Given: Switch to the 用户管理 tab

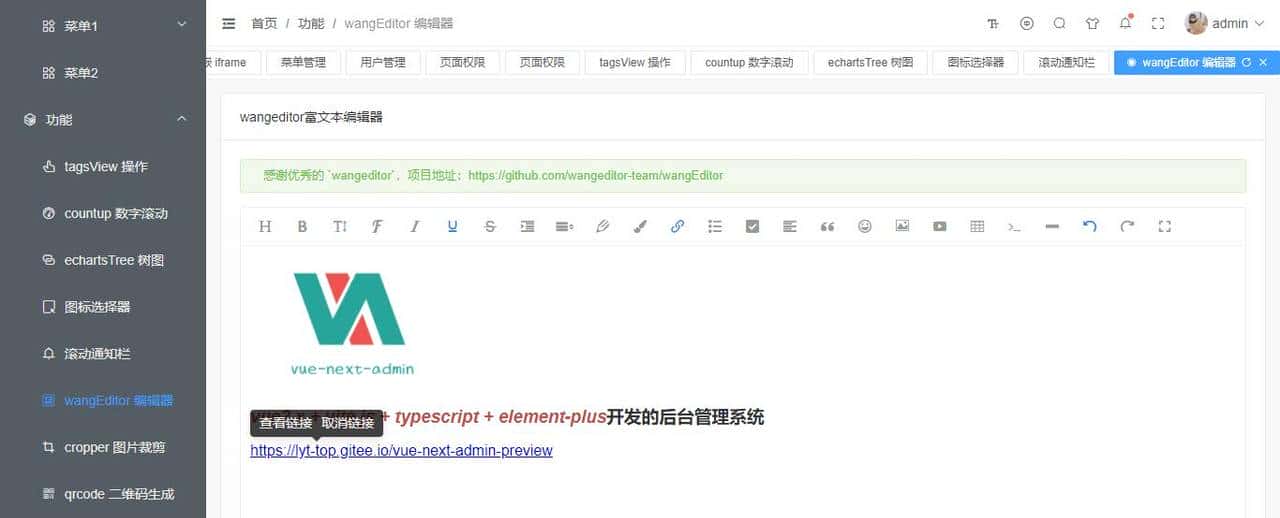Looking at the screenshot, I should click(383, 62).
